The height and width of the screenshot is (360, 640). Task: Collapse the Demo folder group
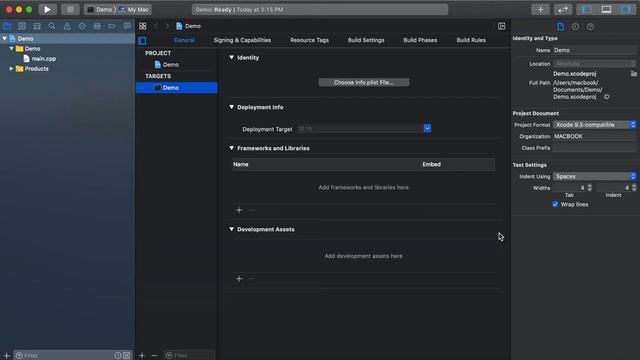pyautogui.click(x=11, y=49)
